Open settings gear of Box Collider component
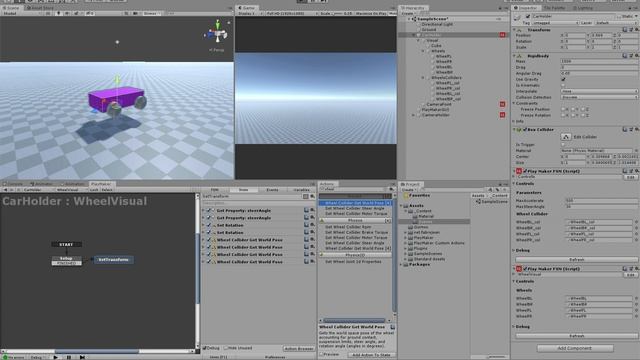 [636, 129]
